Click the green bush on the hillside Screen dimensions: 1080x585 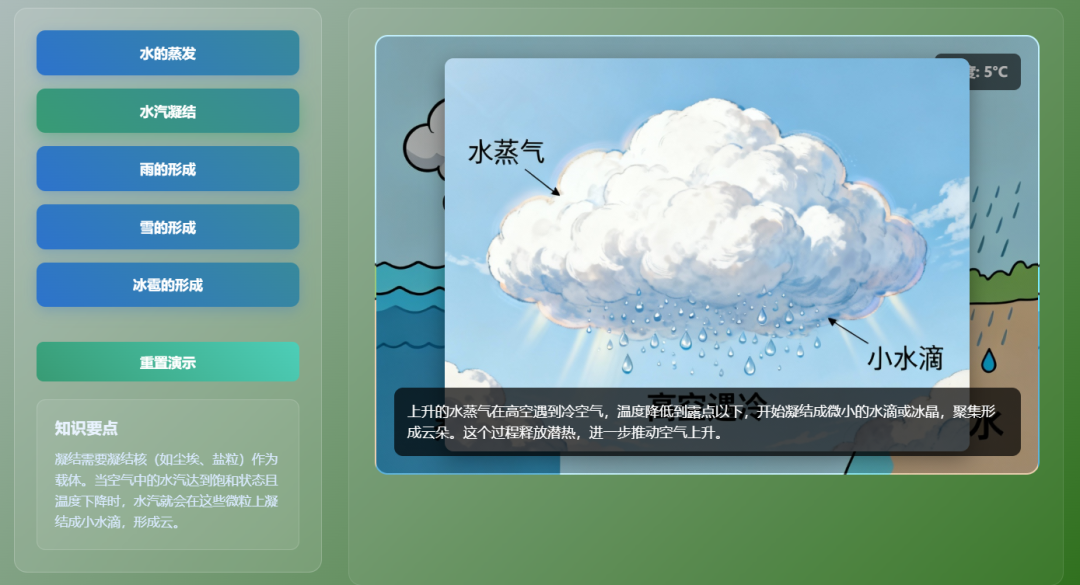pyautogui.click(x=1015, y=270)
